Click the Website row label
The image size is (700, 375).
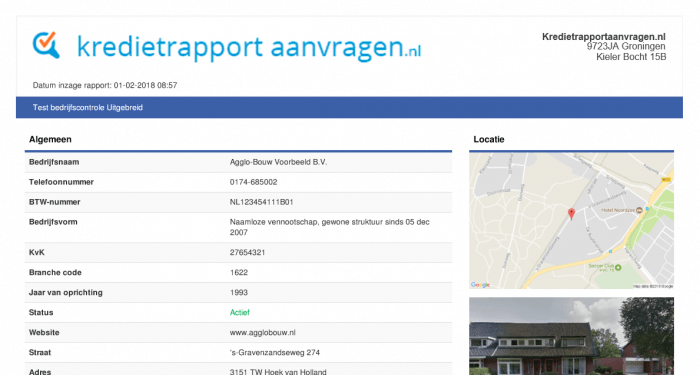[44, 333]
